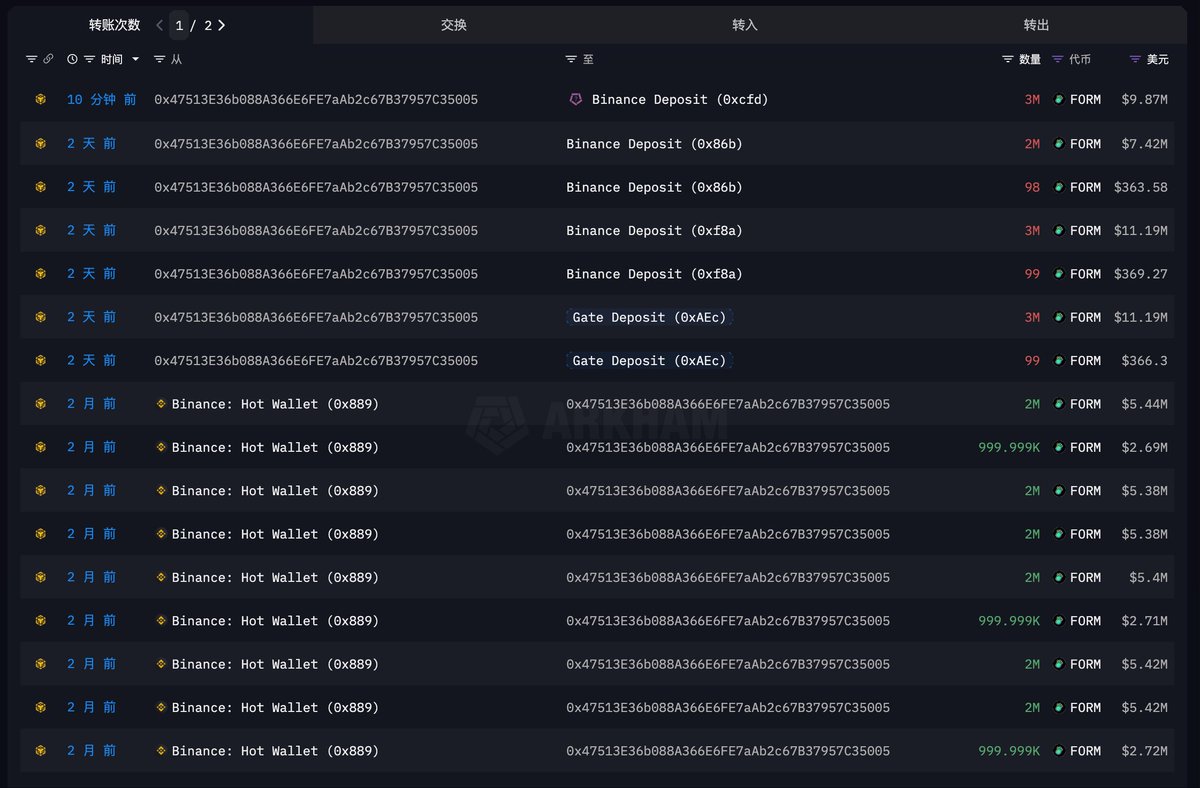Open Gate Deposit (0xAEc) in the $366.3 row

pos(650,360)
